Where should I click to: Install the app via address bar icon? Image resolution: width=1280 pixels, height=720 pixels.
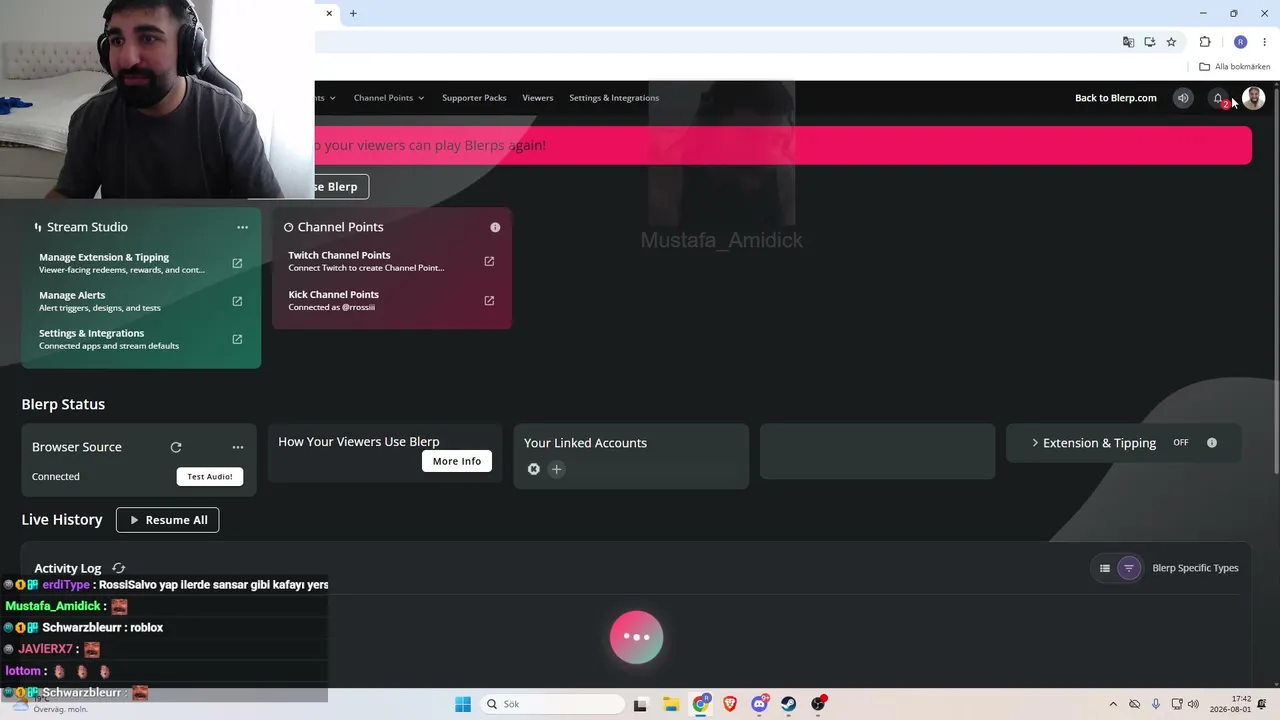tap(1150, 42)
